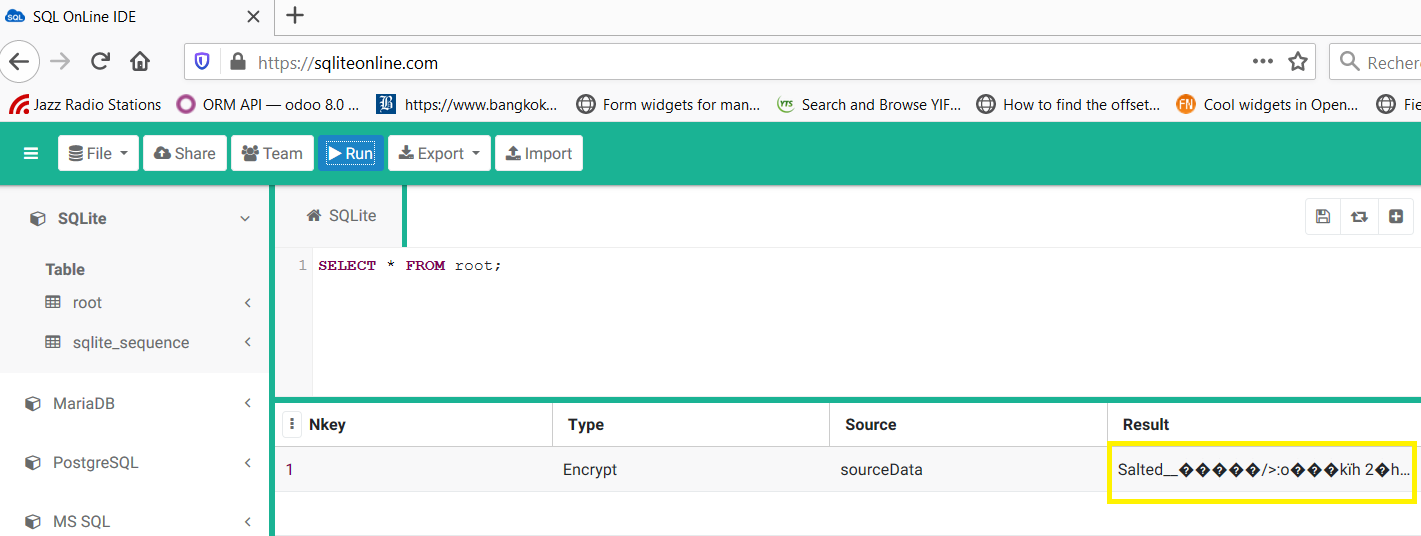Screen dimensions: 1421x536
Task: Click the encrypted Result cell starting with Salted
Action: pyautogui.click(x=1263, y=469)
